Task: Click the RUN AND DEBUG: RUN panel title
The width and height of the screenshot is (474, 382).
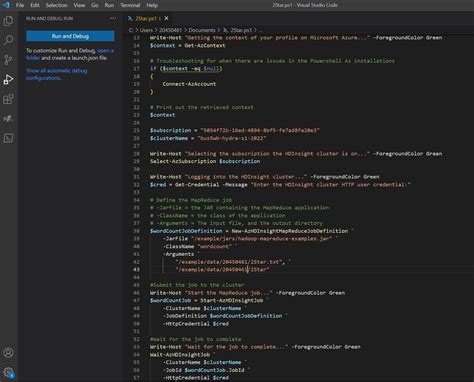Action: (49, 18)
